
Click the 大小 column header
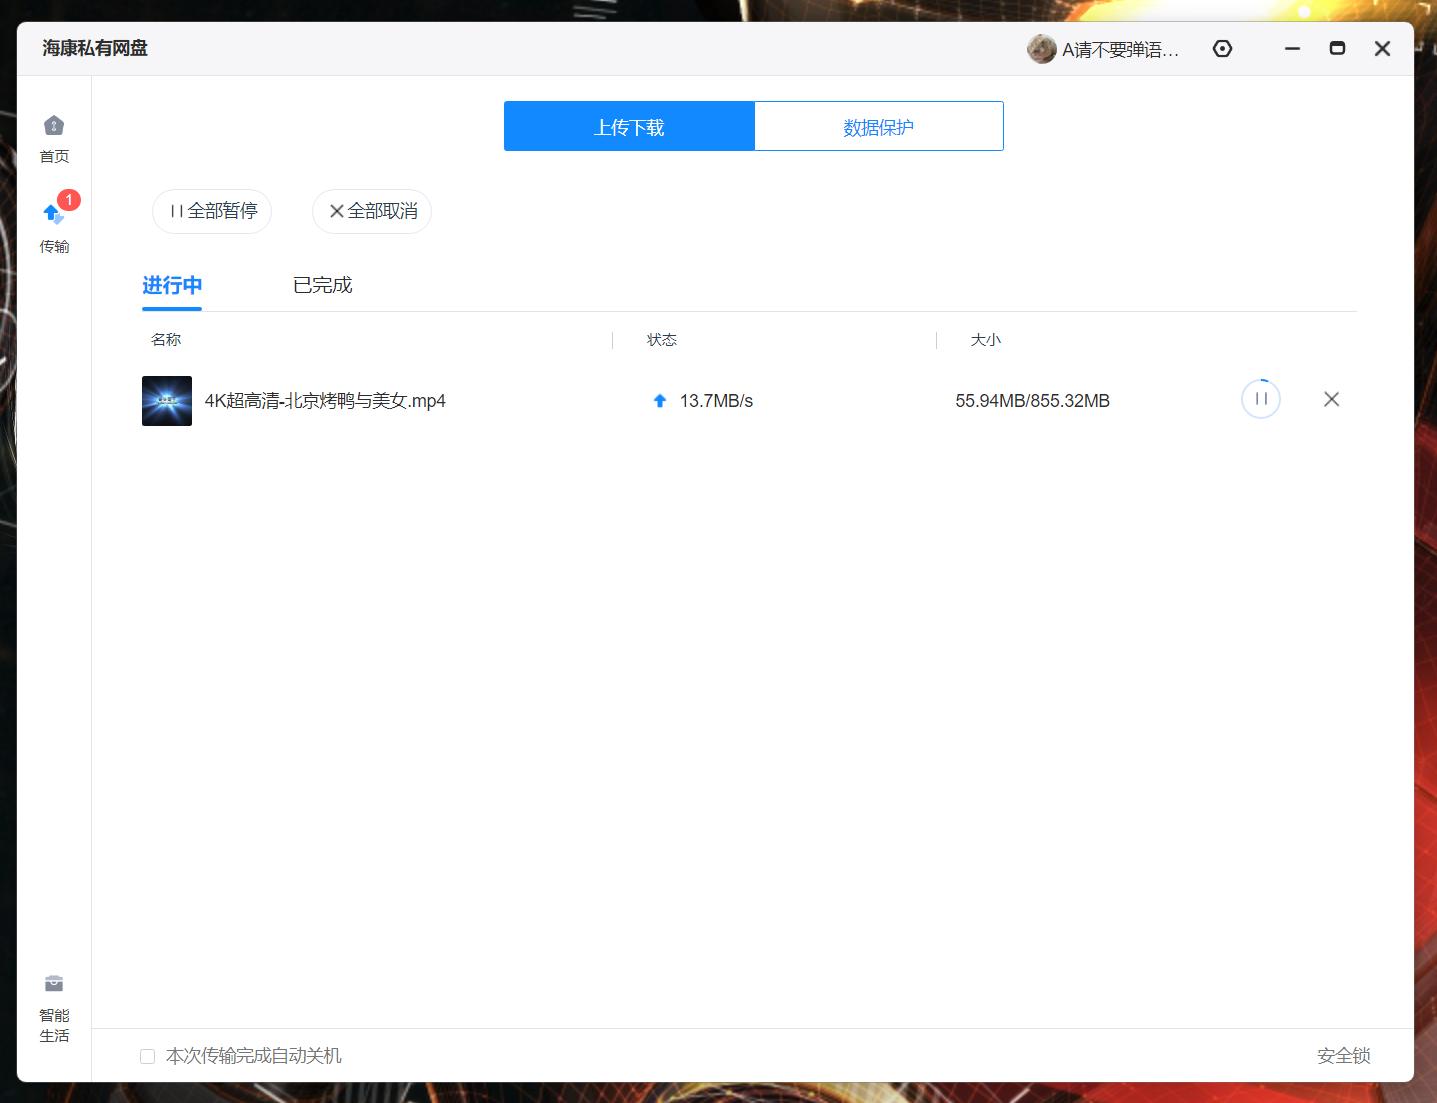[985, 340]
